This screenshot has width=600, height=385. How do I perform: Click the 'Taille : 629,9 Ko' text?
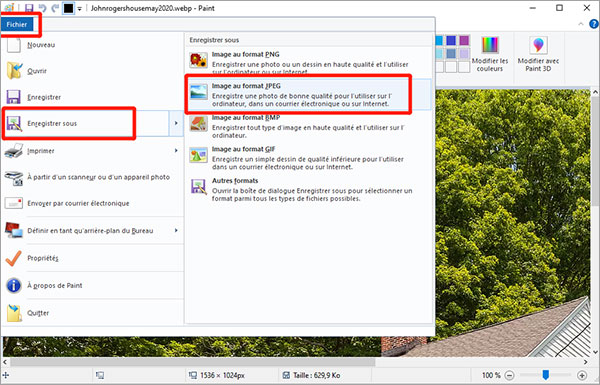tap(316, 375)
